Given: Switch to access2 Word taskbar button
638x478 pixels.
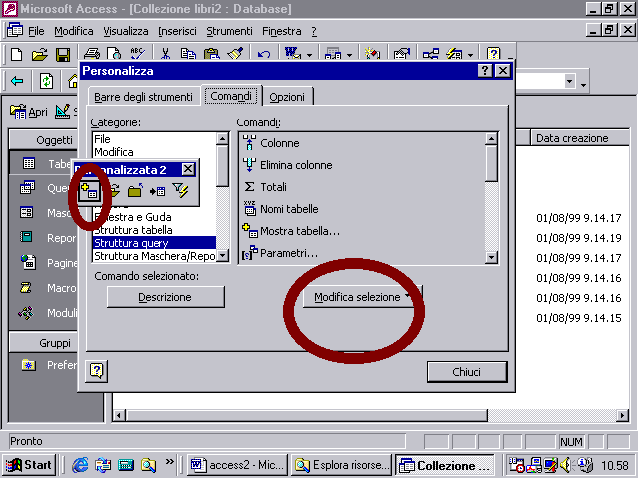Looking at the screenshot, I should [x=238, y=465].
